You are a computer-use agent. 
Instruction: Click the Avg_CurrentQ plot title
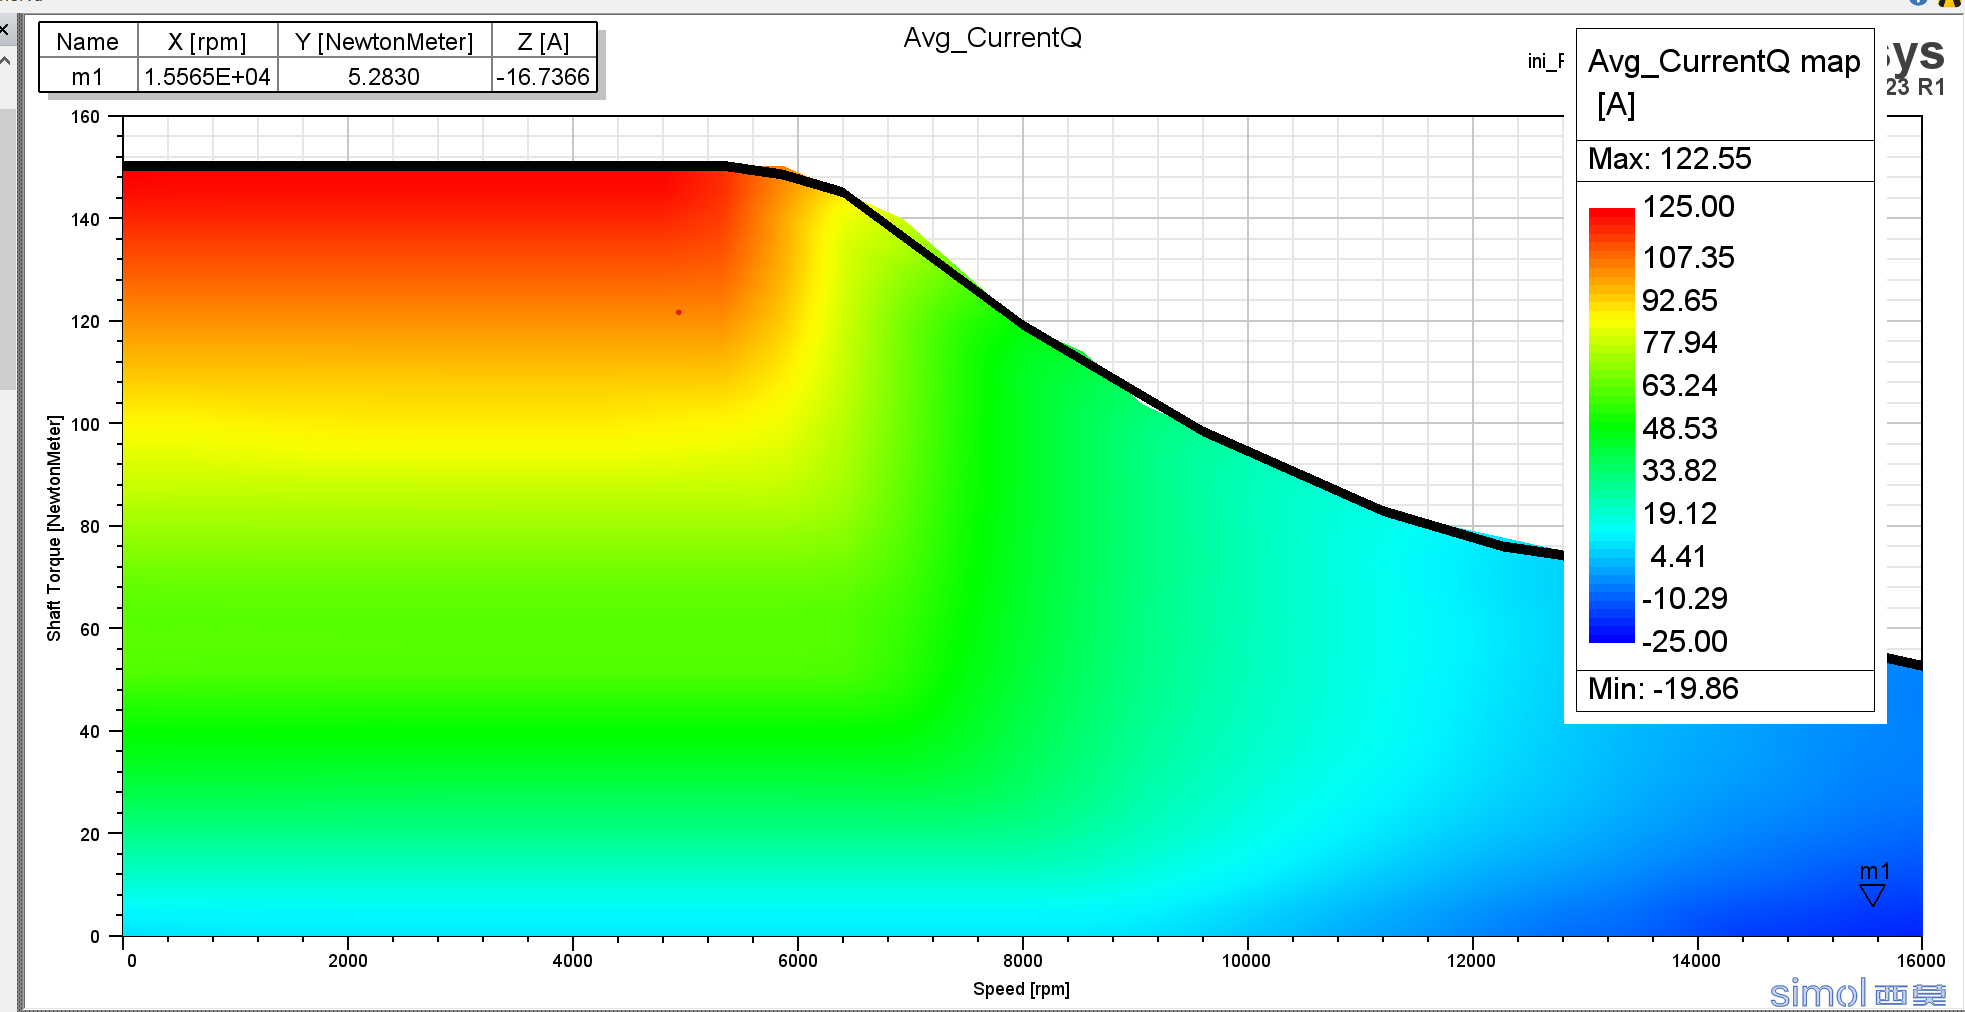click(992, 38)
